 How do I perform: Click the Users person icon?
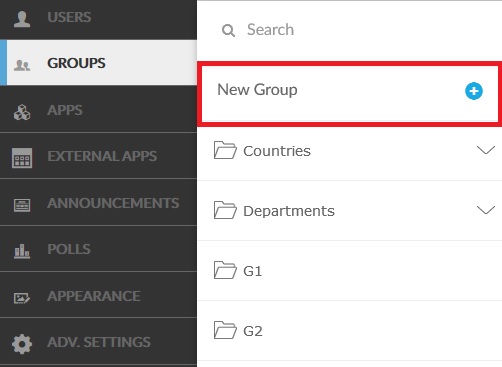tap(22, 18)
